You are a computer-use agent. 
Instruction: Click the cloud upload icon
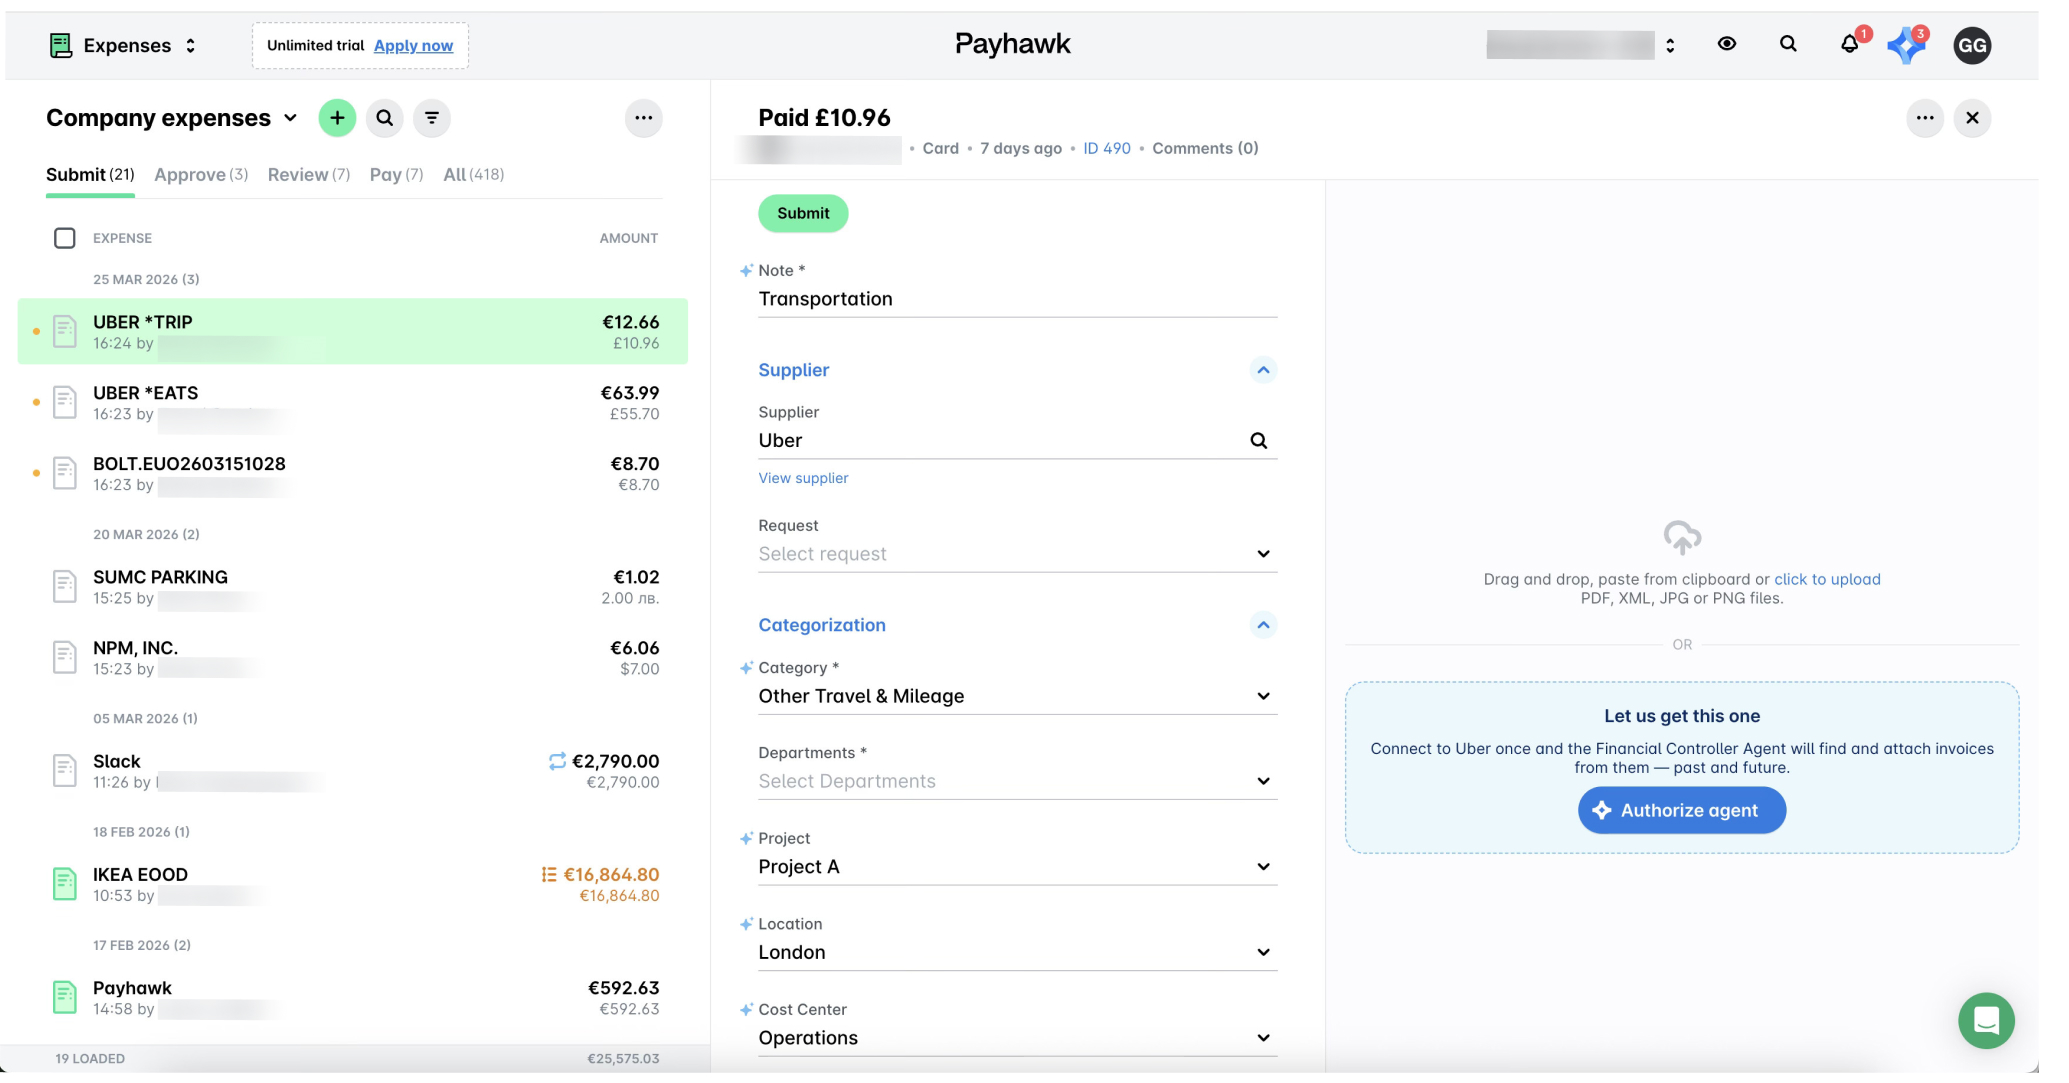[1682, 537]
